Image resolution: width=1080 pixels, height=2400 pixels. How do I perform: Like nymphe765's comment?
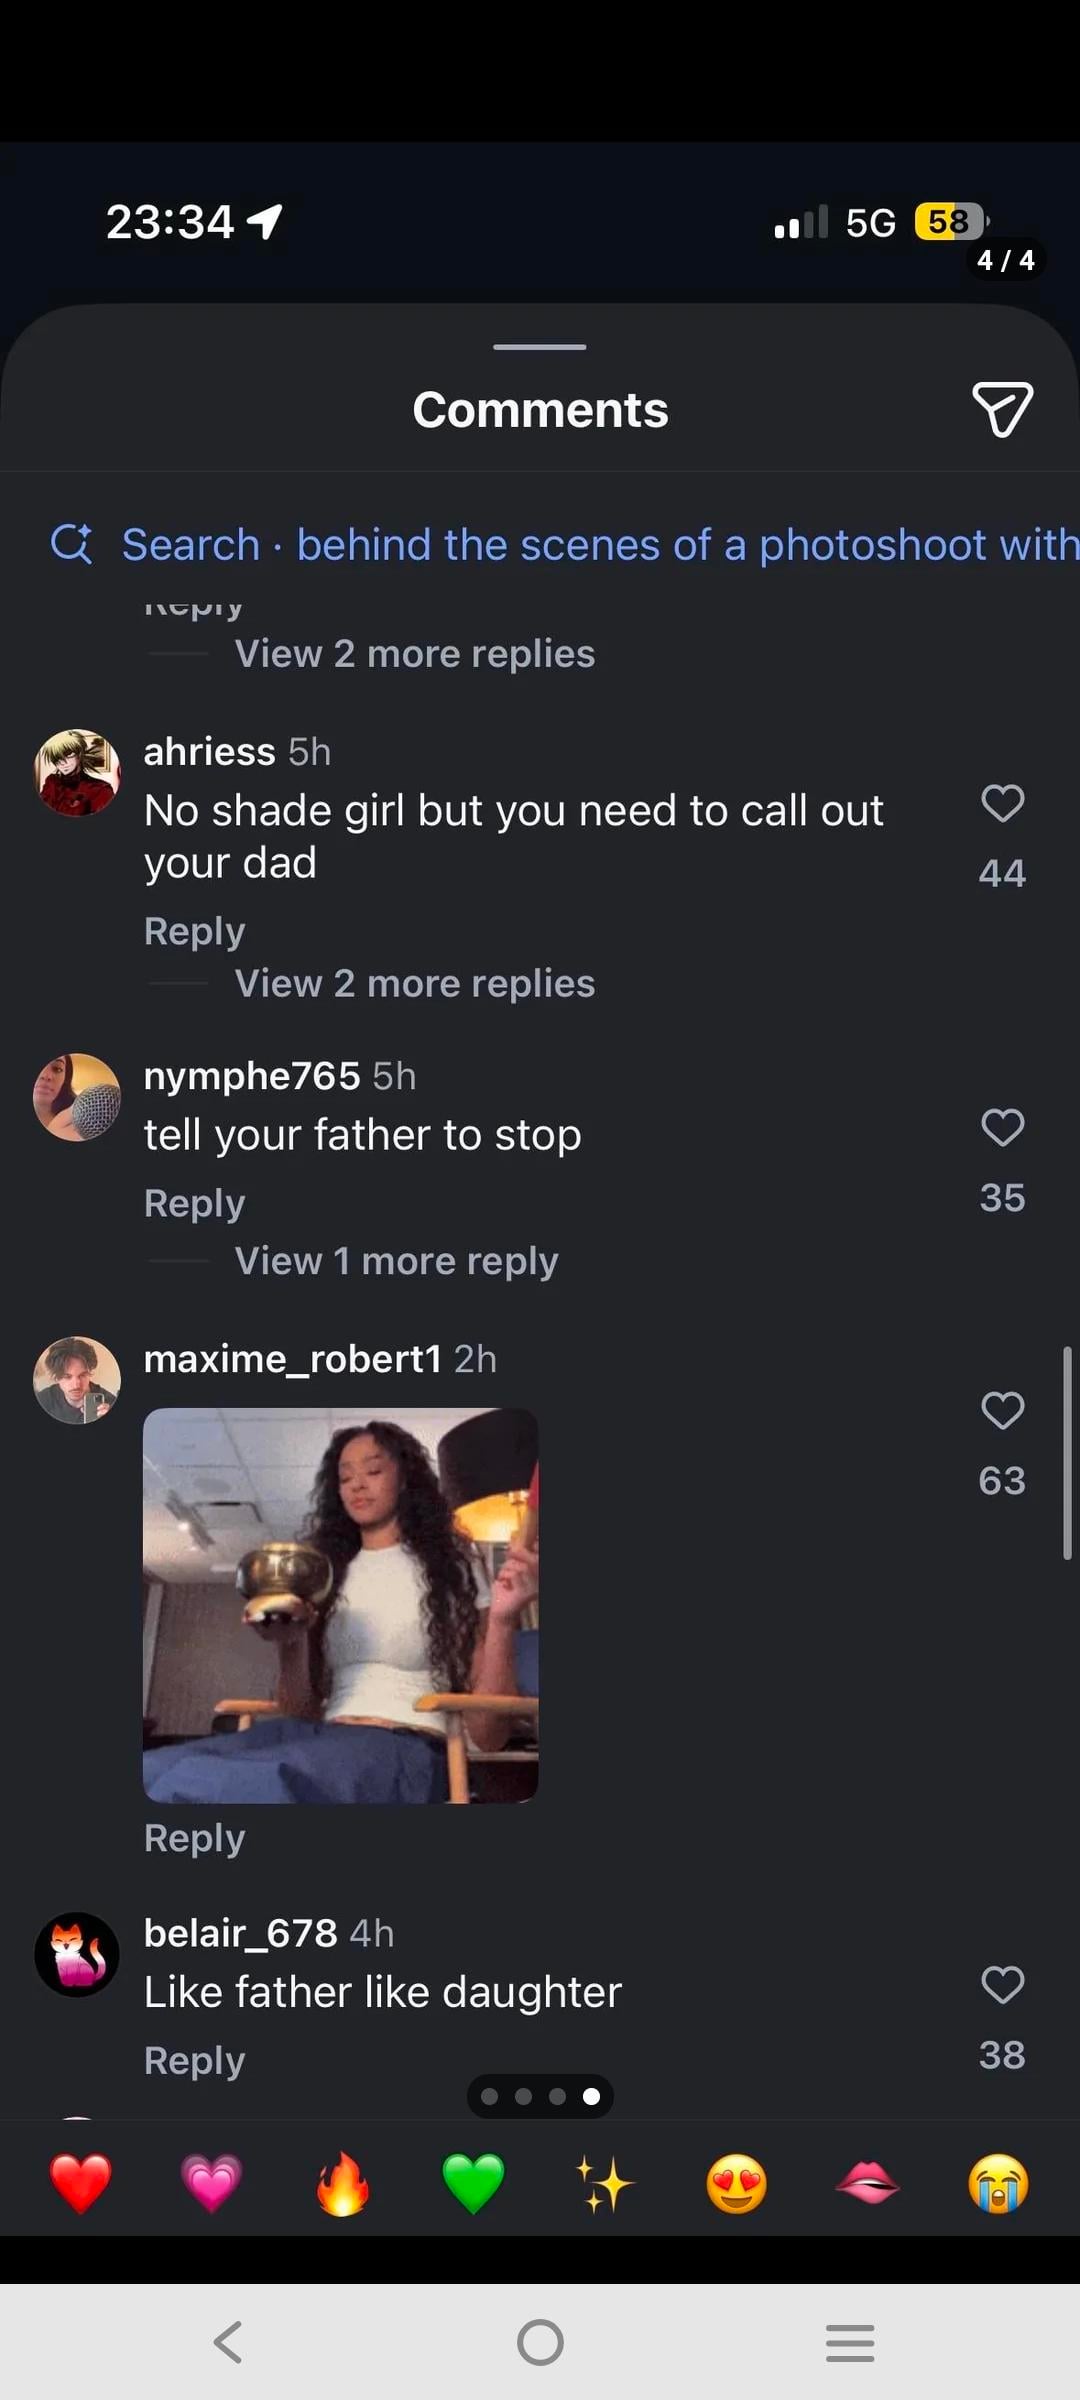coord(1002,1127)
